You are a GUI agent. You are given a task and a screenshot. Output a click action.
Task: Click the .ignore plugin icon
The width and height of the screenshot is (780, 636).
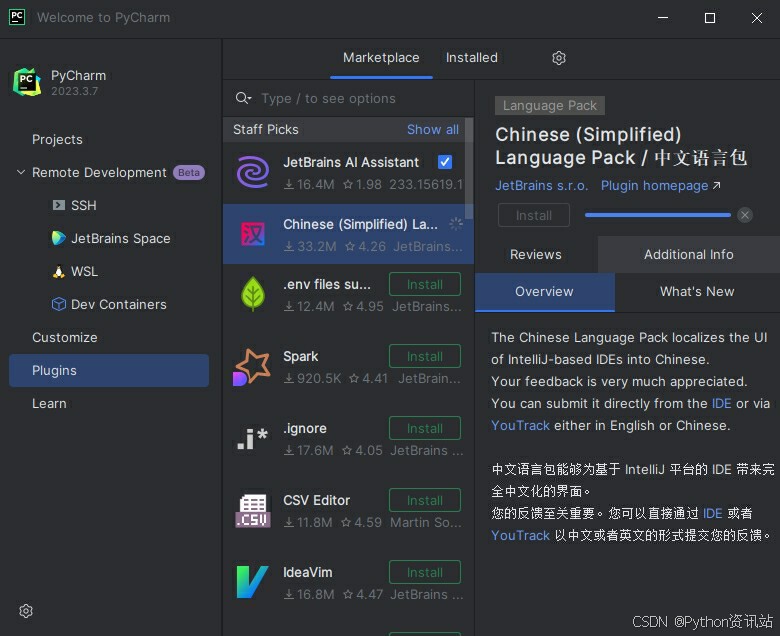pyautogui.click(x=253, y=439)
